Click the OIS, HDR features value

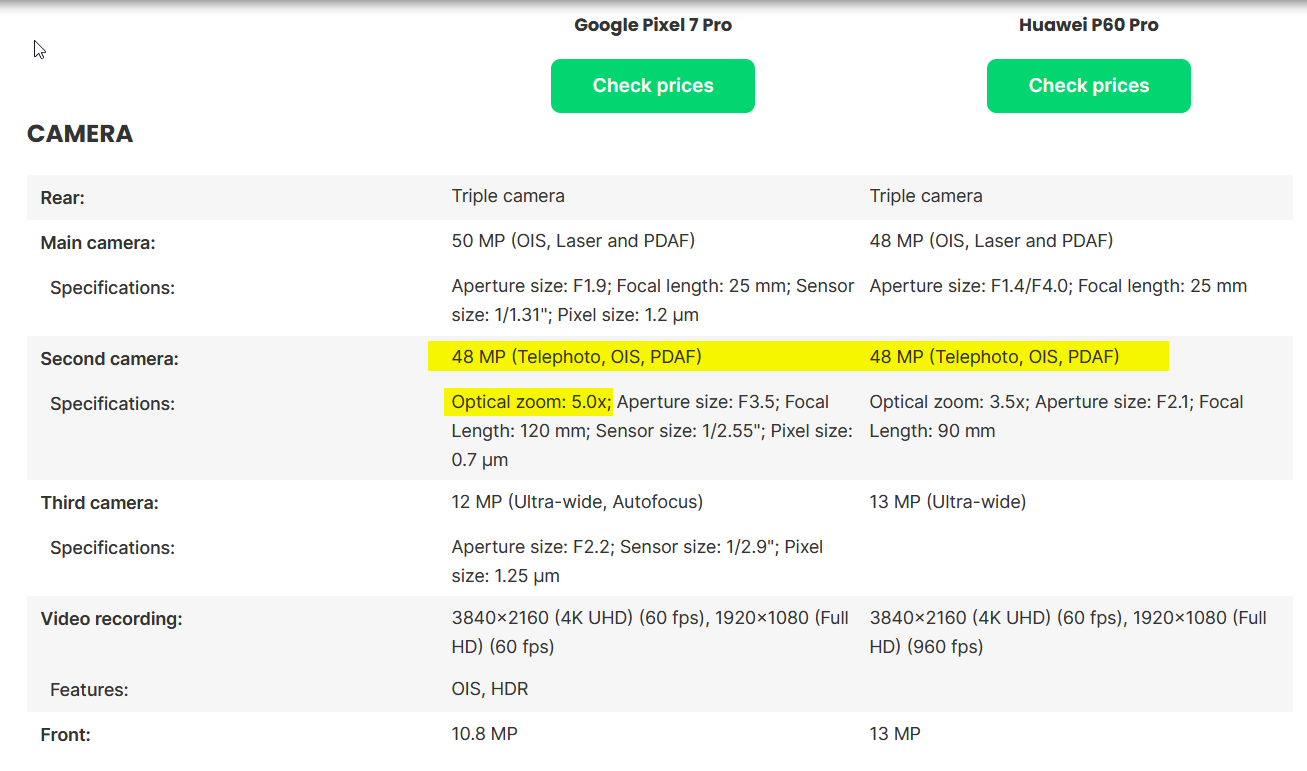point(490,689)
